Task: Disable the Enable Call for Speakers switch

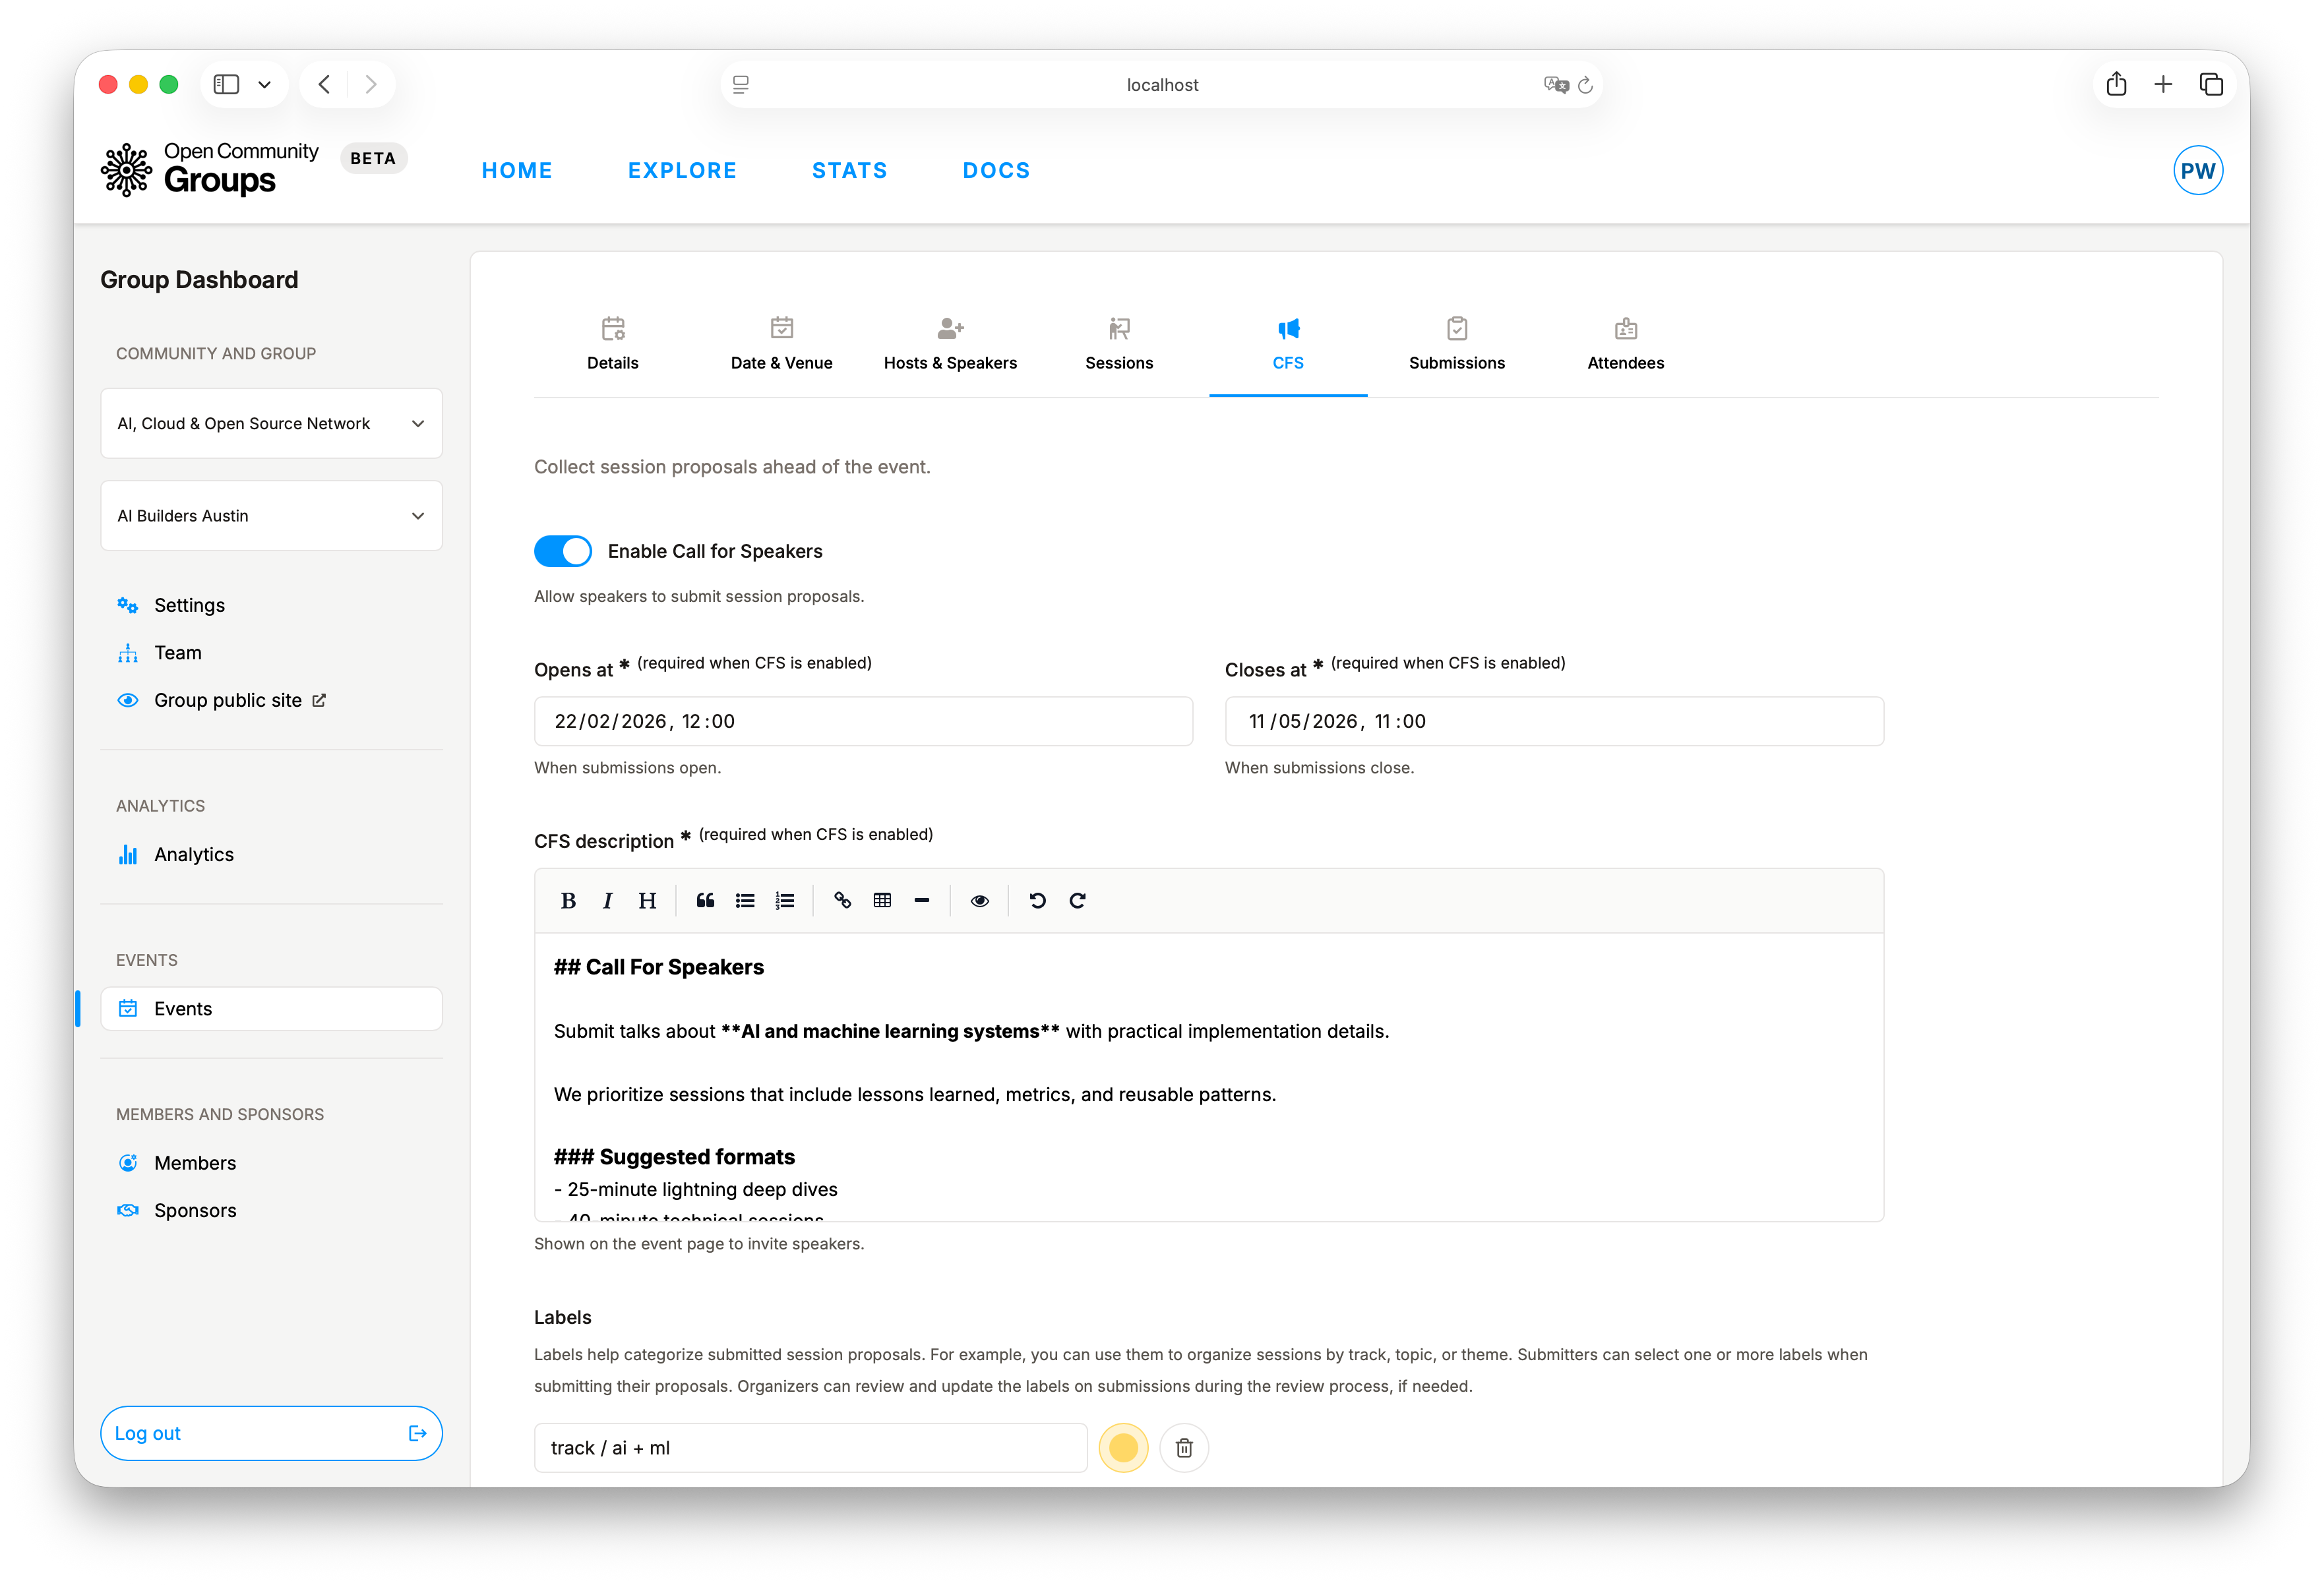Action: [x=563, y=551]
